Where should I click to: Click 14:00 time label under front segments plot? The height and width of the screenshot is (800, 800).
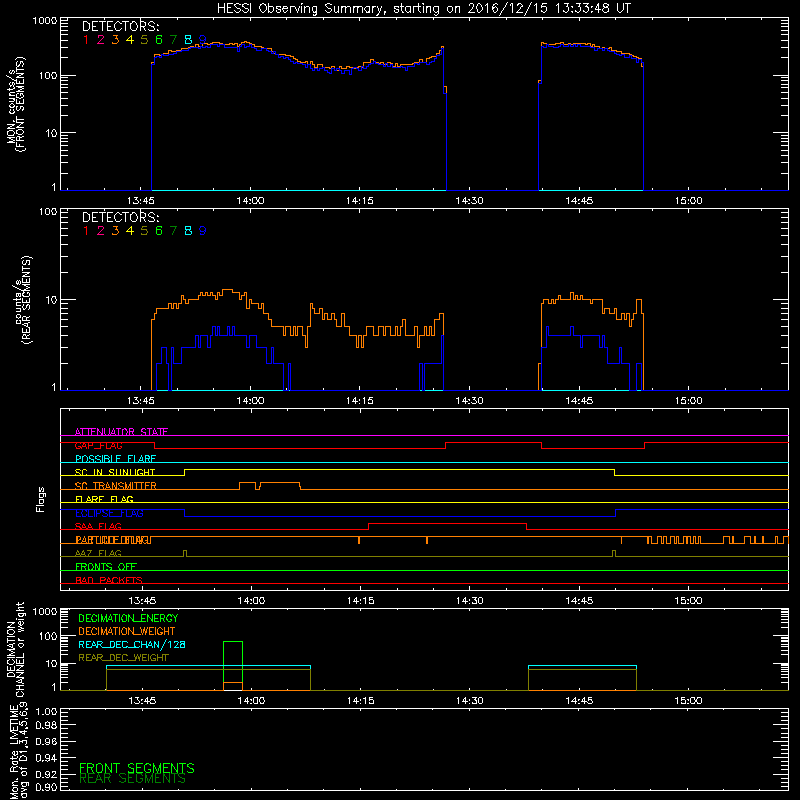(251, 201)
